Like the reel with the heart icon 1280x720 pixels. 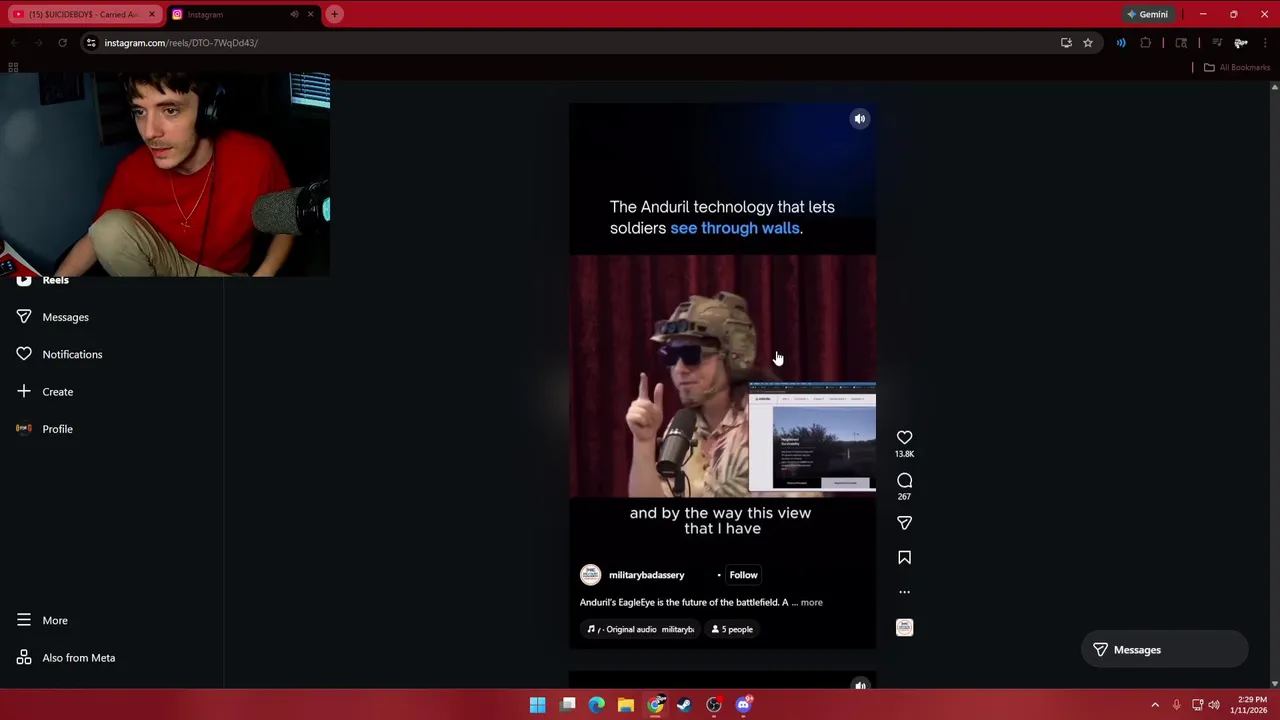[x=904, y=438]
